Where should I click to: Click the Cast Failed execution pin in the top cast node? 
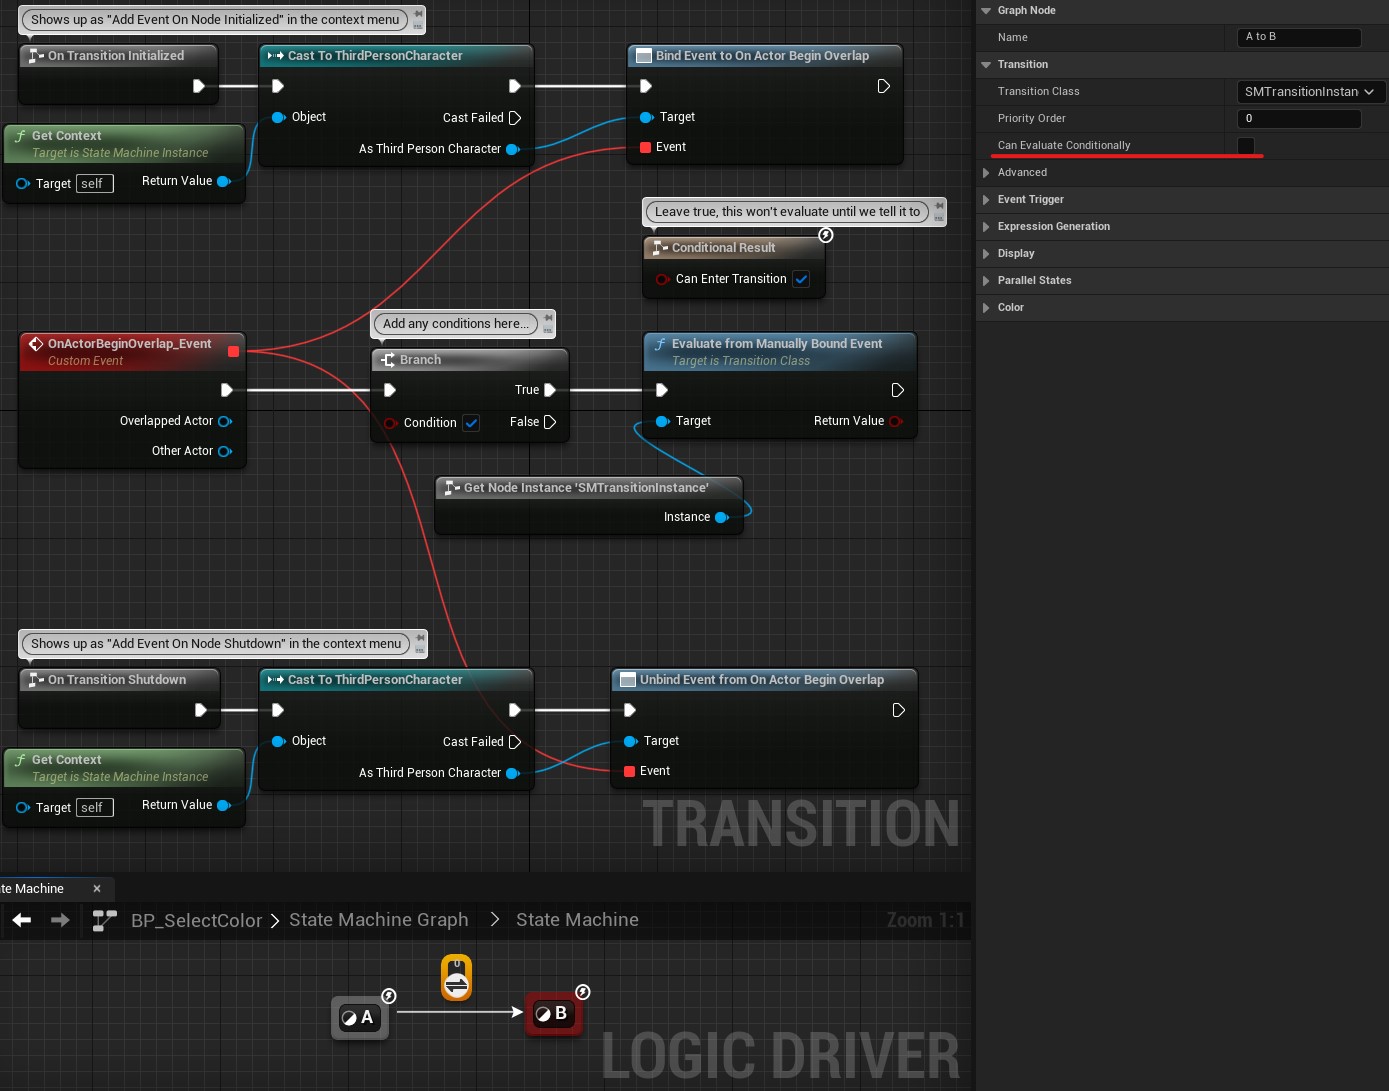click(x=515, y=118)
